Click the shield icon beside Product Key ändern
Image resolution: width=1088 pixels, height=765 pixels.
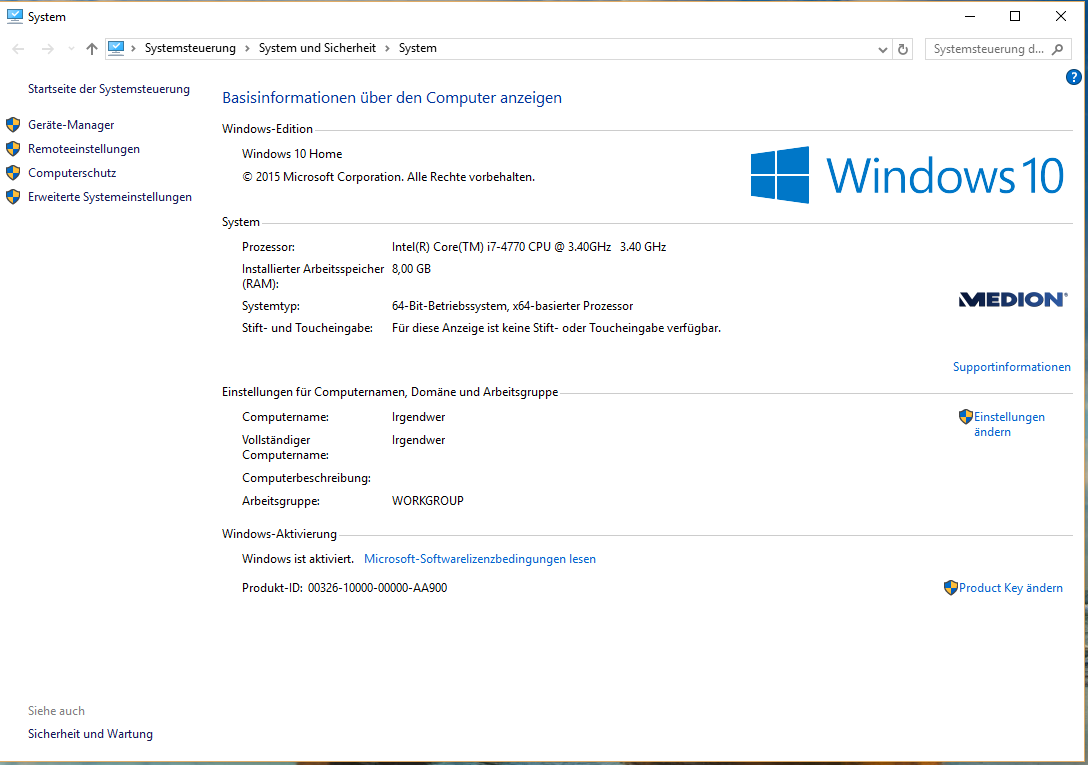(x=950, y=588)
